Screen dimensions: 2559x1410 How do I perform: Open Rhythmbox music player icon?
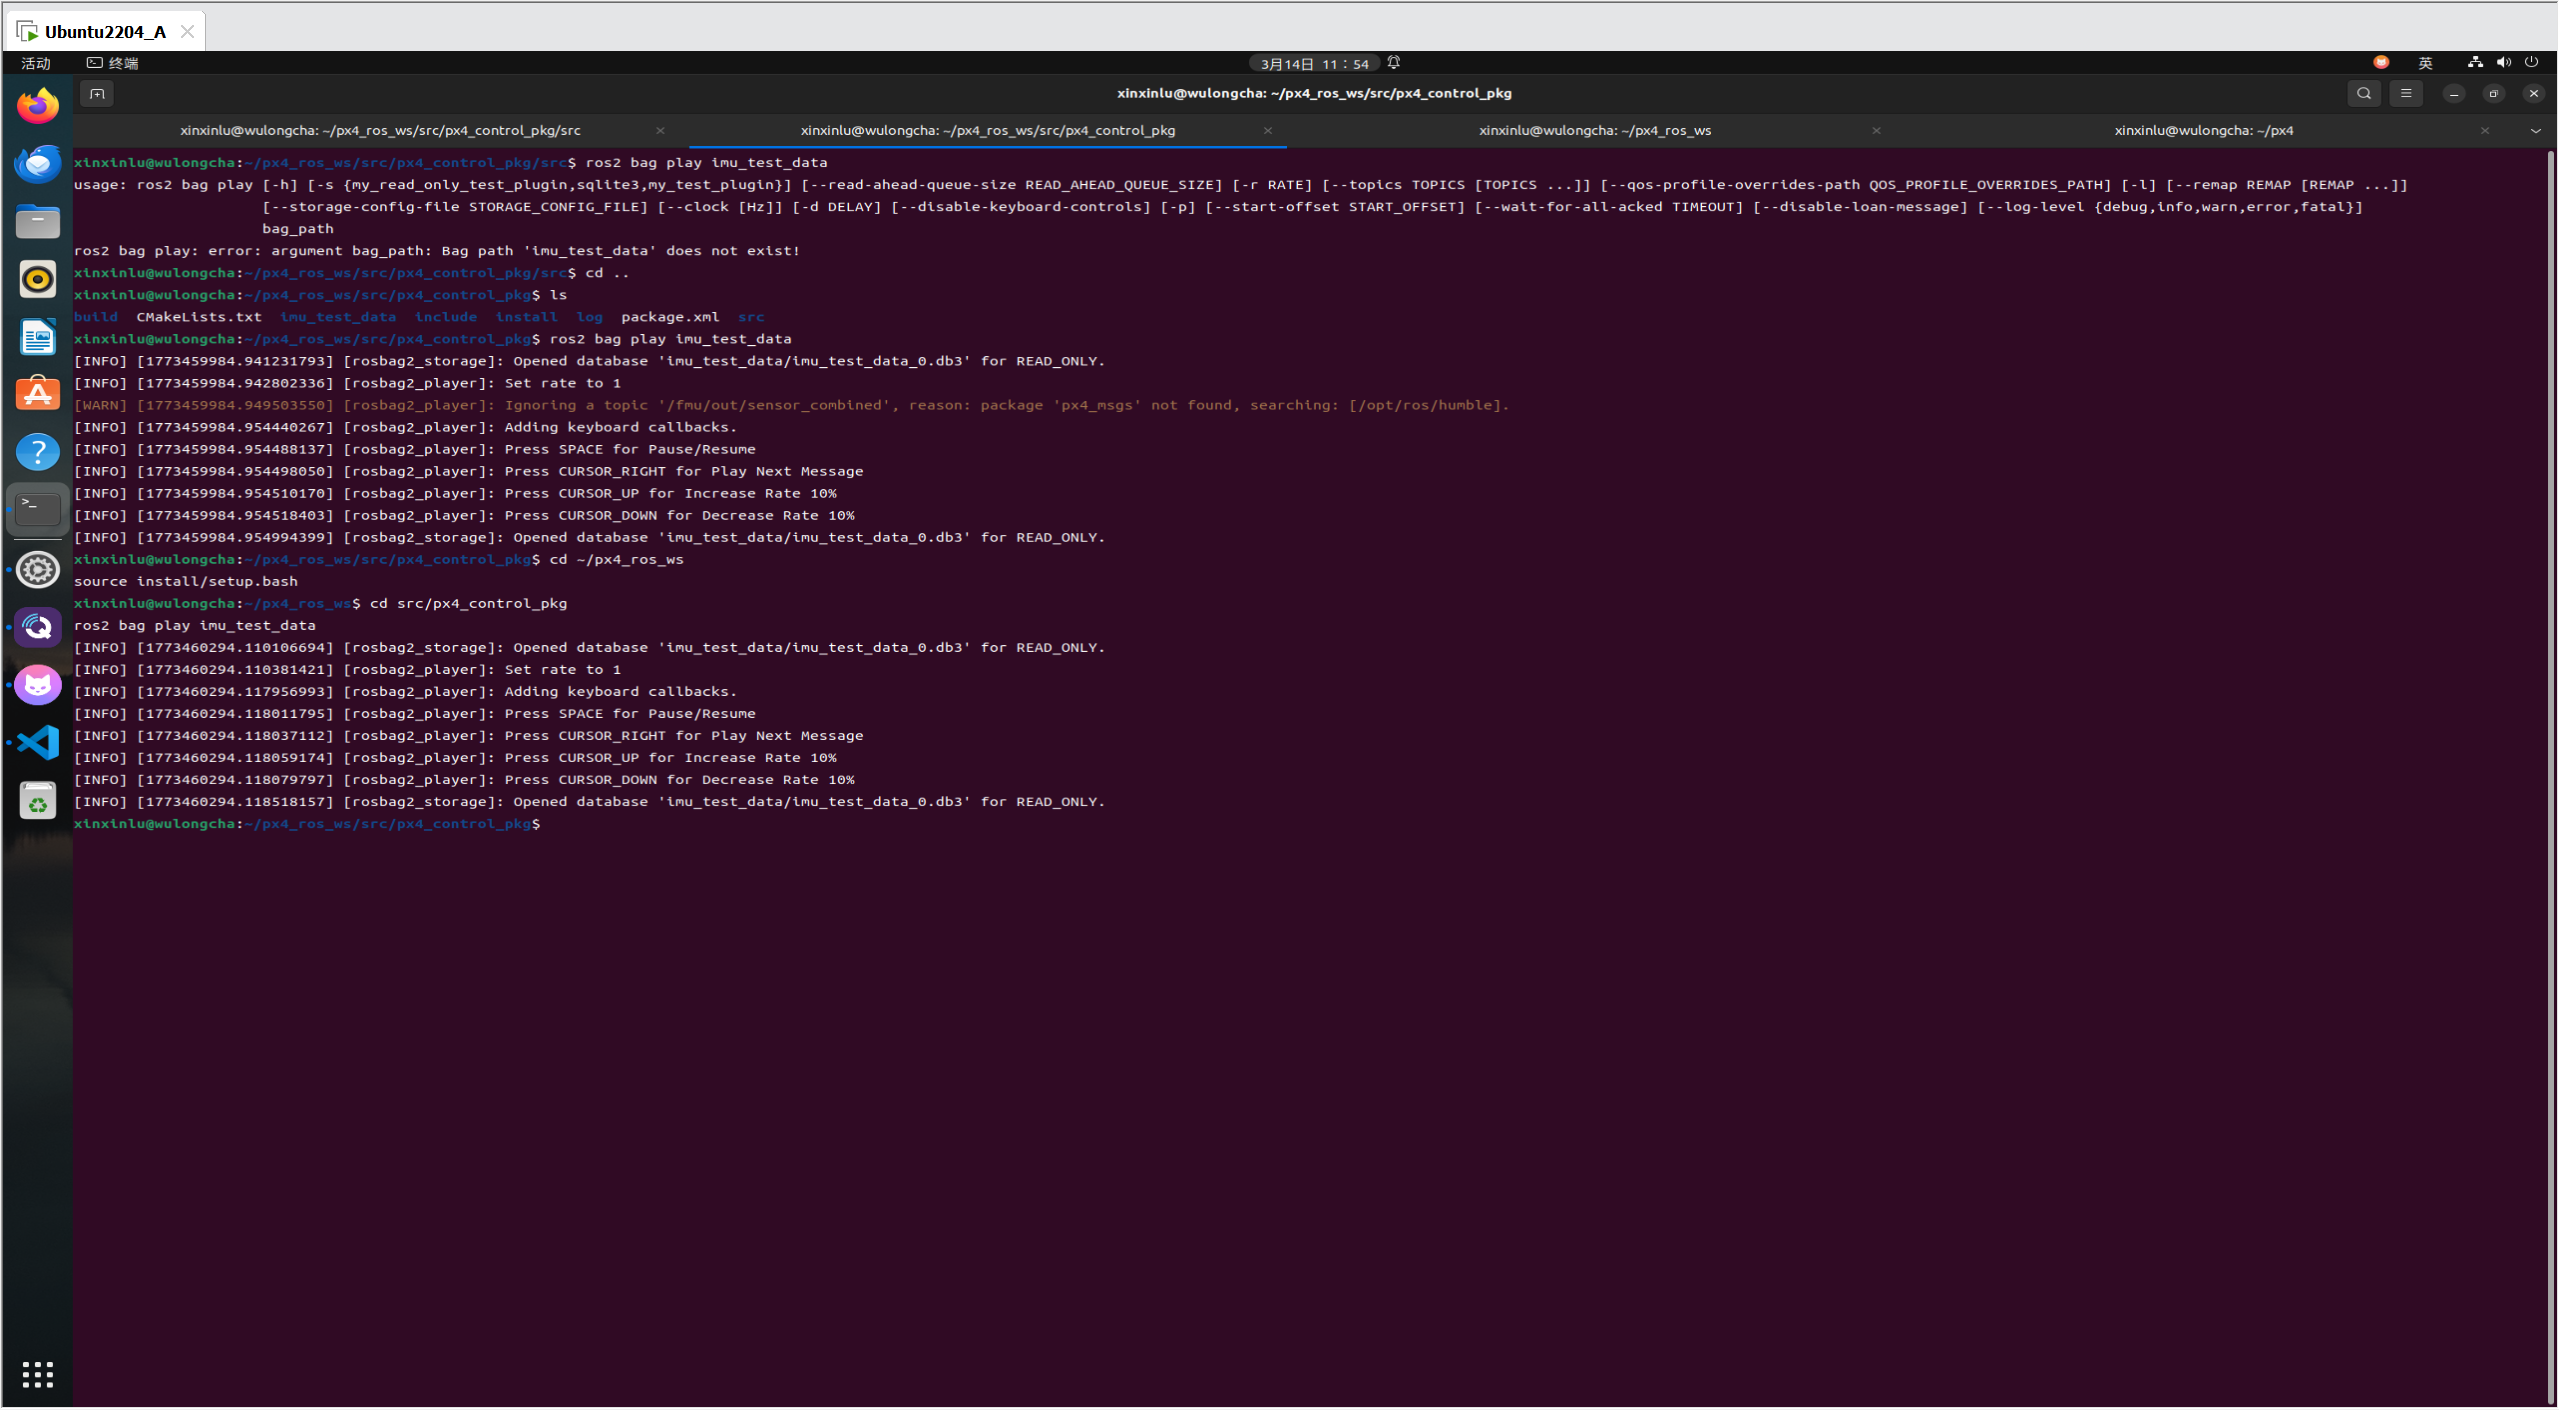38,280
